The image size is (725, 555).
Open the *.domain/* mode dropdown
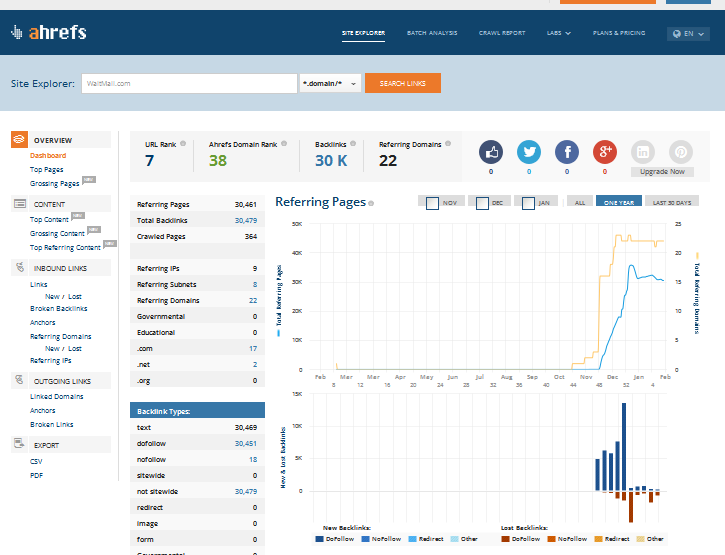[330, 83]
